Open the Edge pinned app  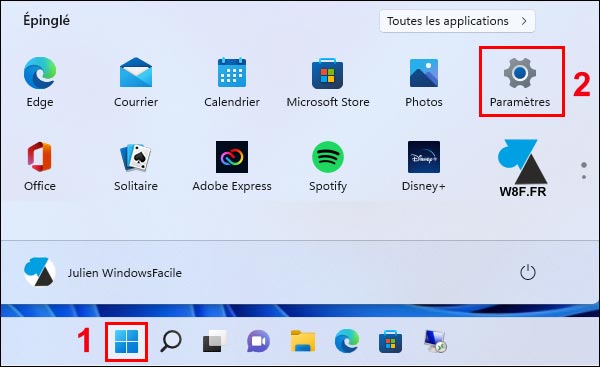pyautogui.click(x=40, y=82)
